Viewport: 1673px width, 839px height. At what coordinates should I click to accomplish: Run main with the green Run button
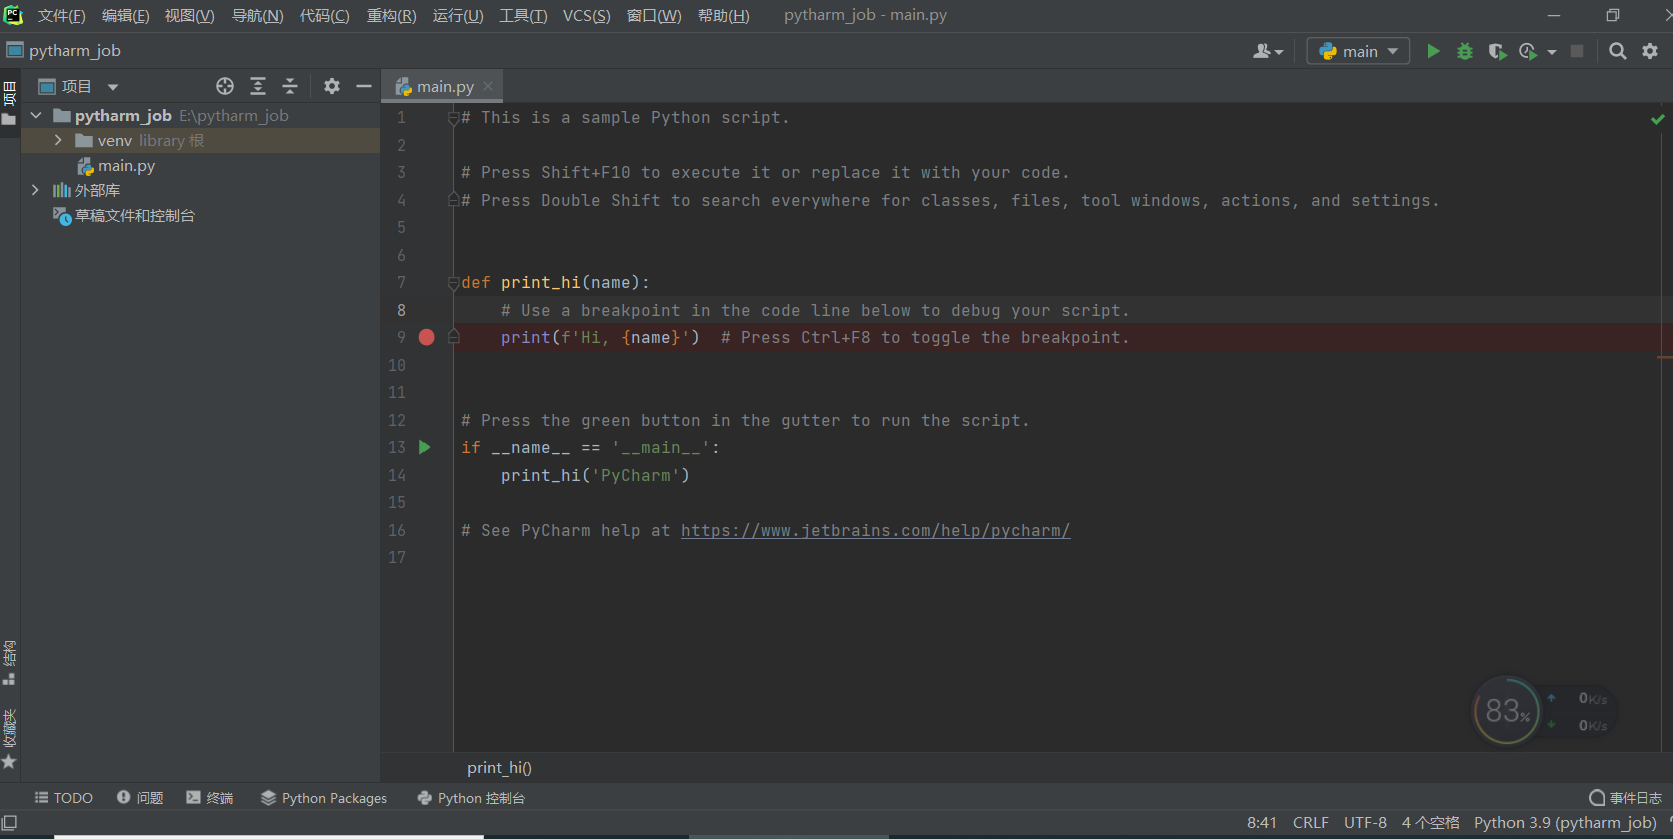[x=1433, y=51]
